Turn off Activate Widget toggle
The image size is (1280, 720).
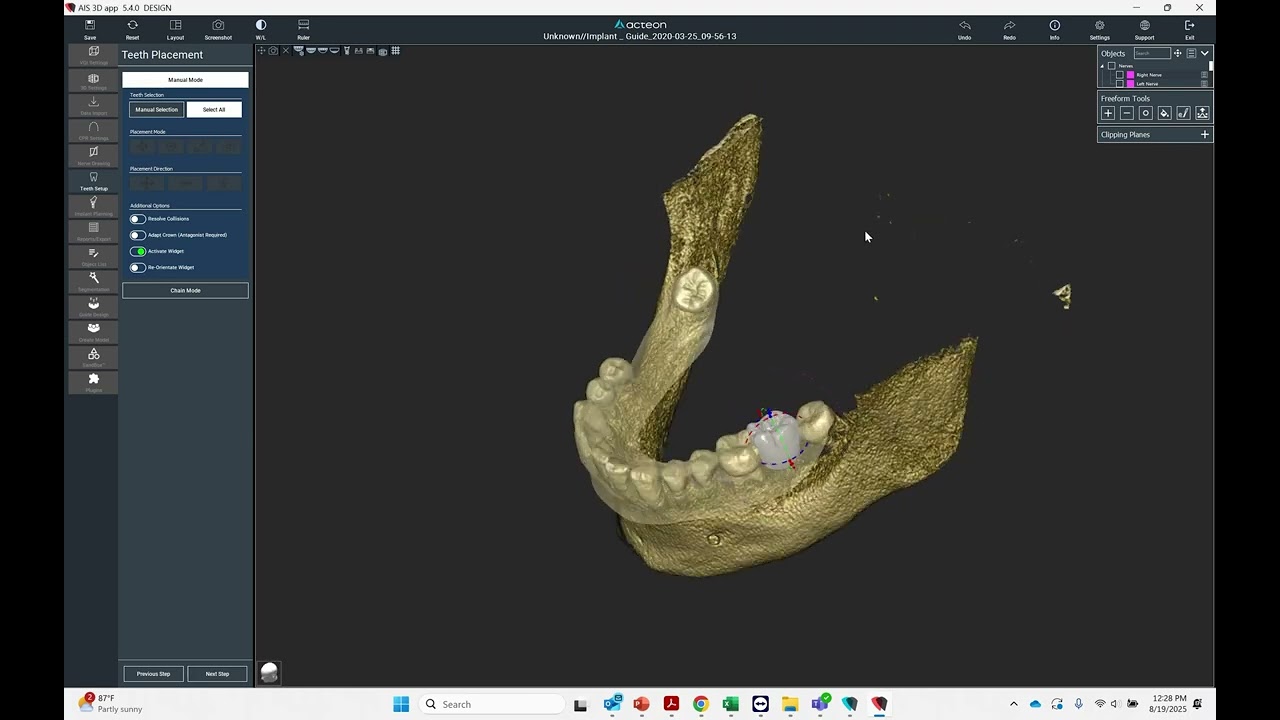[138, 251]
